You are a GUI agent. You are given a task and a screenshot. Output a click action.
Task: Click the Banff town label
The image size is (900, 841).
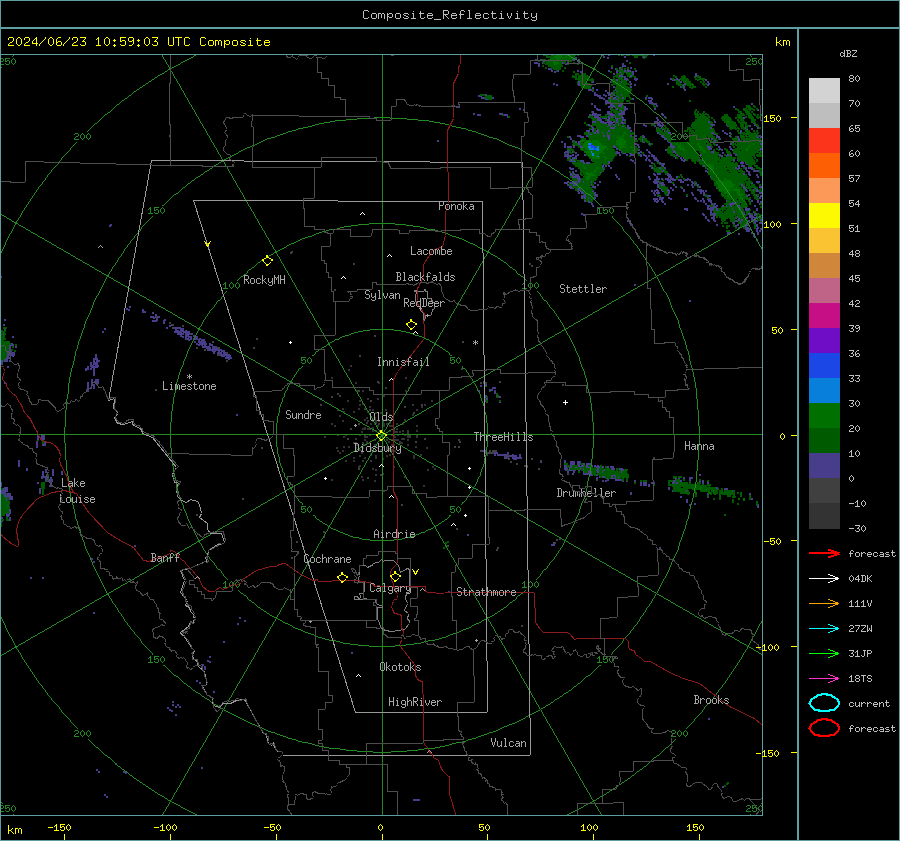[165, 557]
